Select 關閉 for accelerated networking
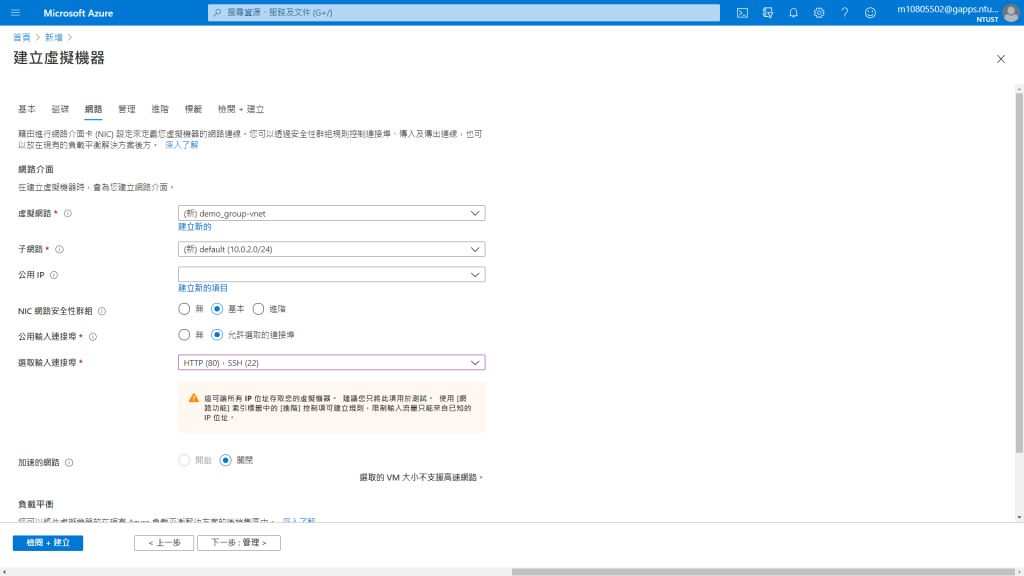 (225, 460)
